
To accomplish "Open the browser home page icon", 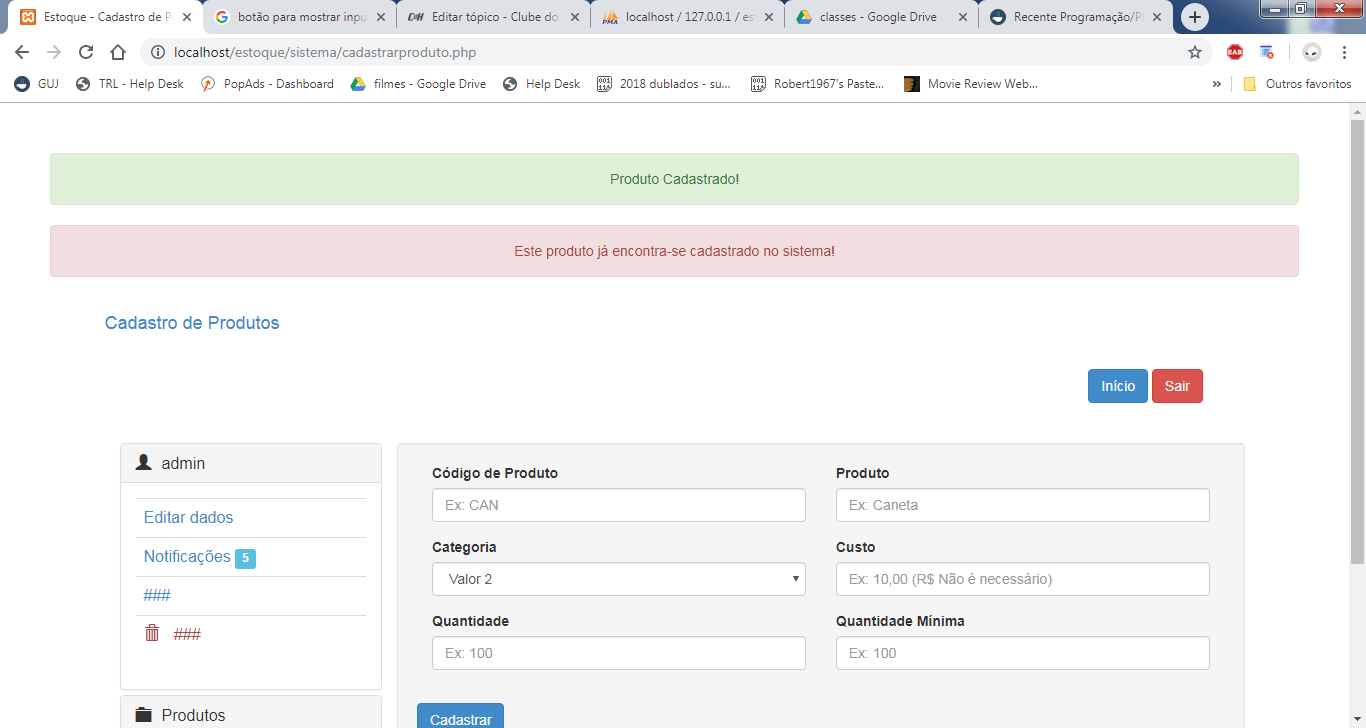I will pyautogui.click(x=118, y=52).
